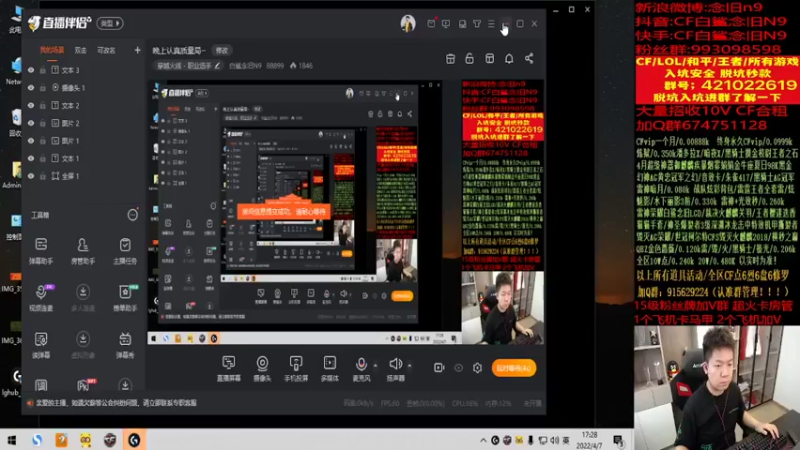
Task: Hide the 图片 2 source with eye icon
Action: tap(31, 123)
